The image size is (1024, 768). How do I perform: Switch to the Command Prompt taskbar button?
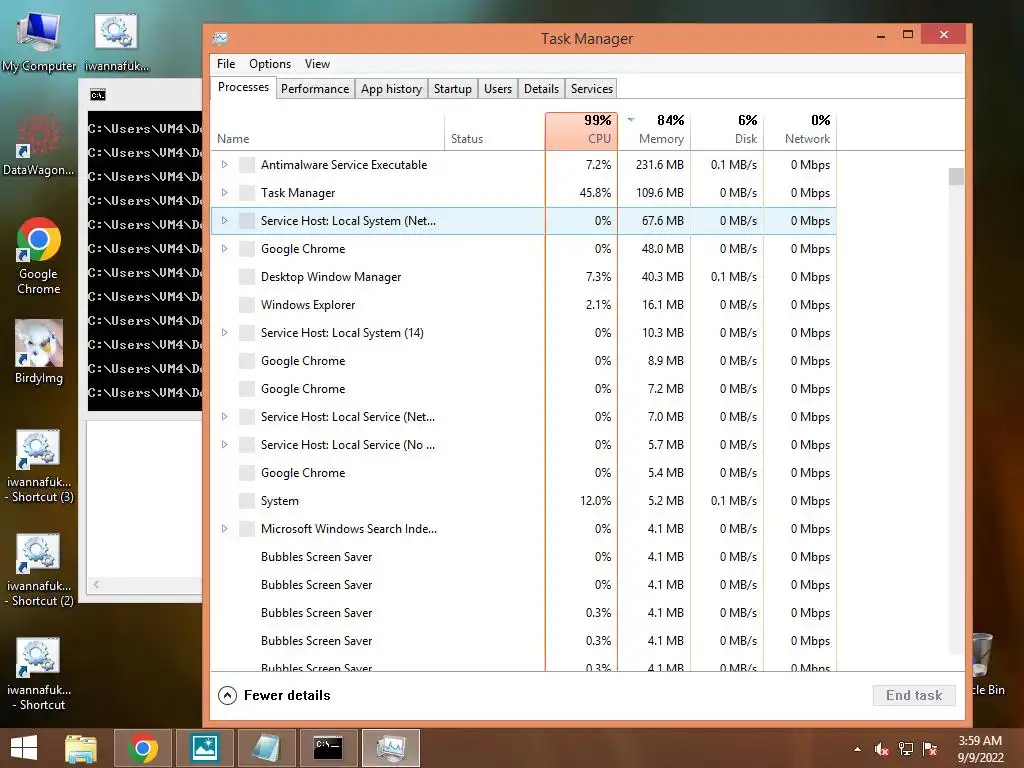tap(328, 748)
